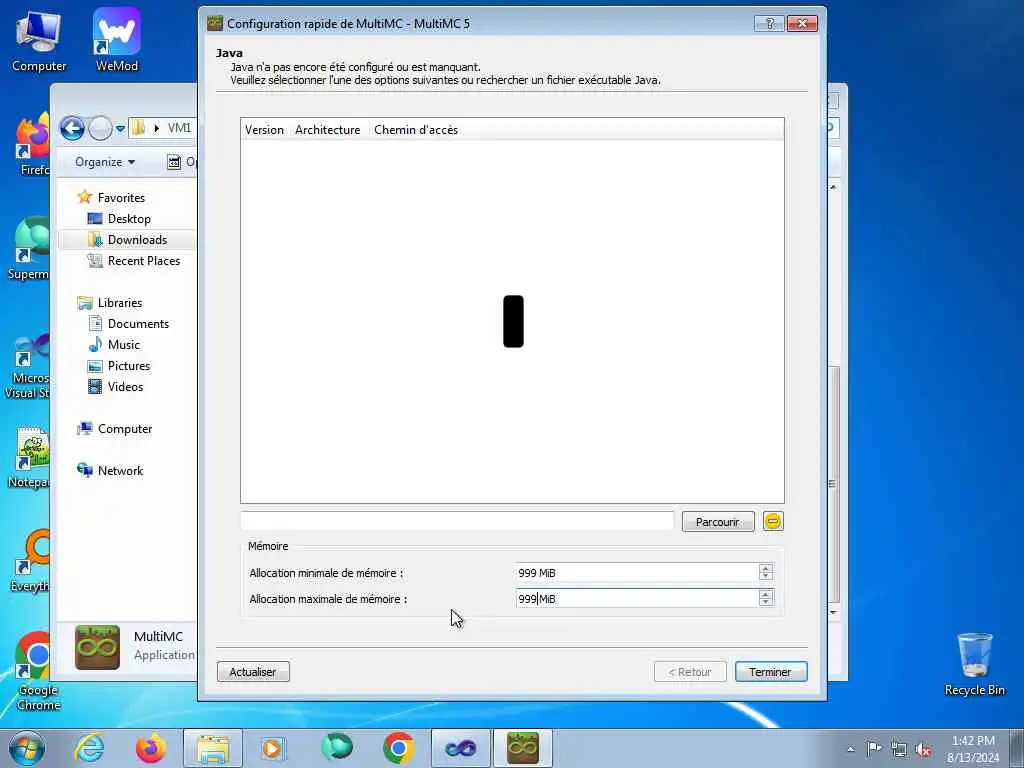Open Windows Explorer taskbar button
1024x768 pixels.
[213, 748]
